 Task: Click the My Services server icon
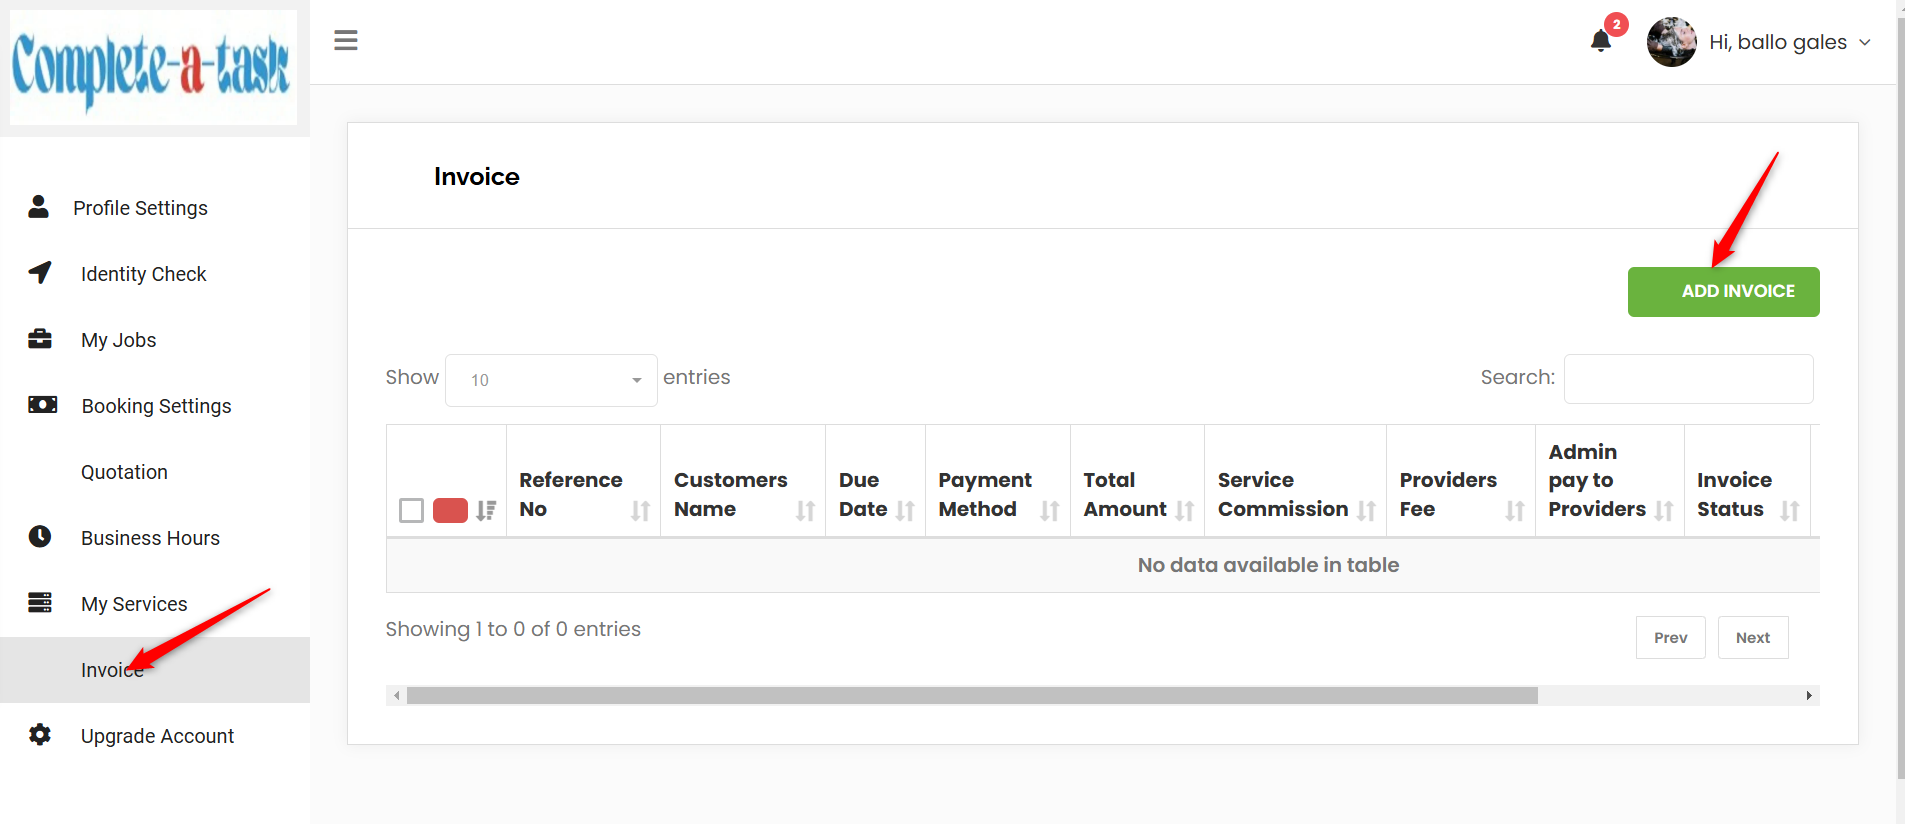40,603
